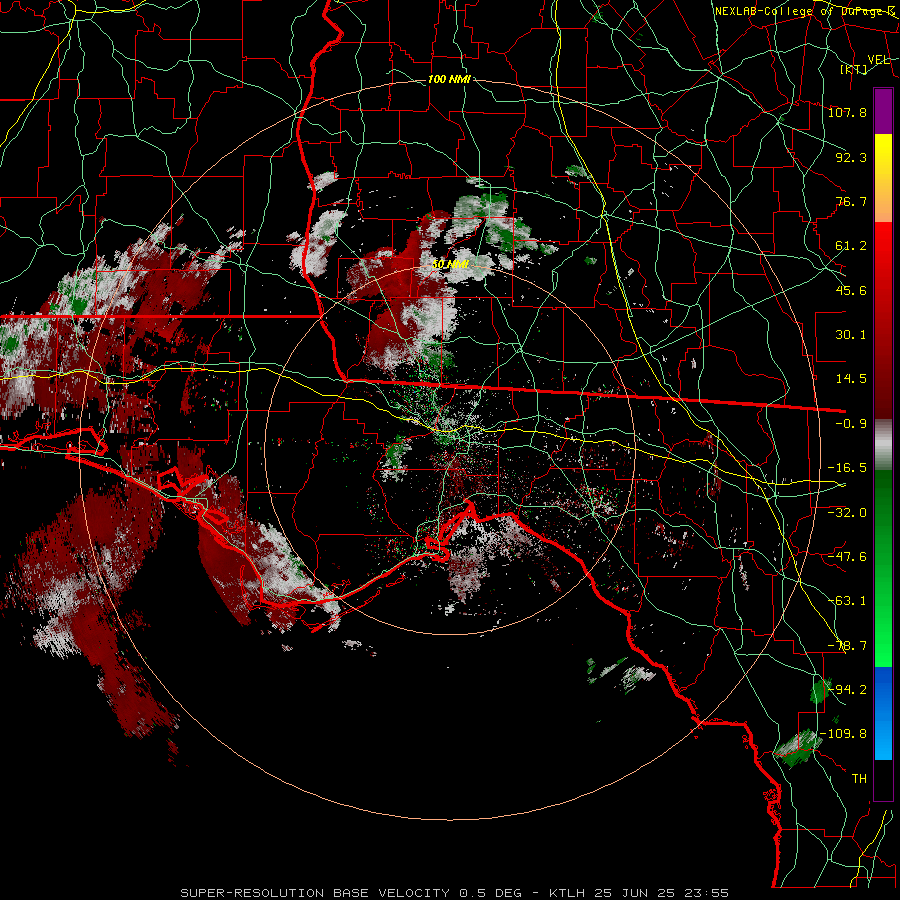This screenshot has height=900, width=900.
Task: Select the 61.2 velocity scale value
Action: tap(851, 246)
